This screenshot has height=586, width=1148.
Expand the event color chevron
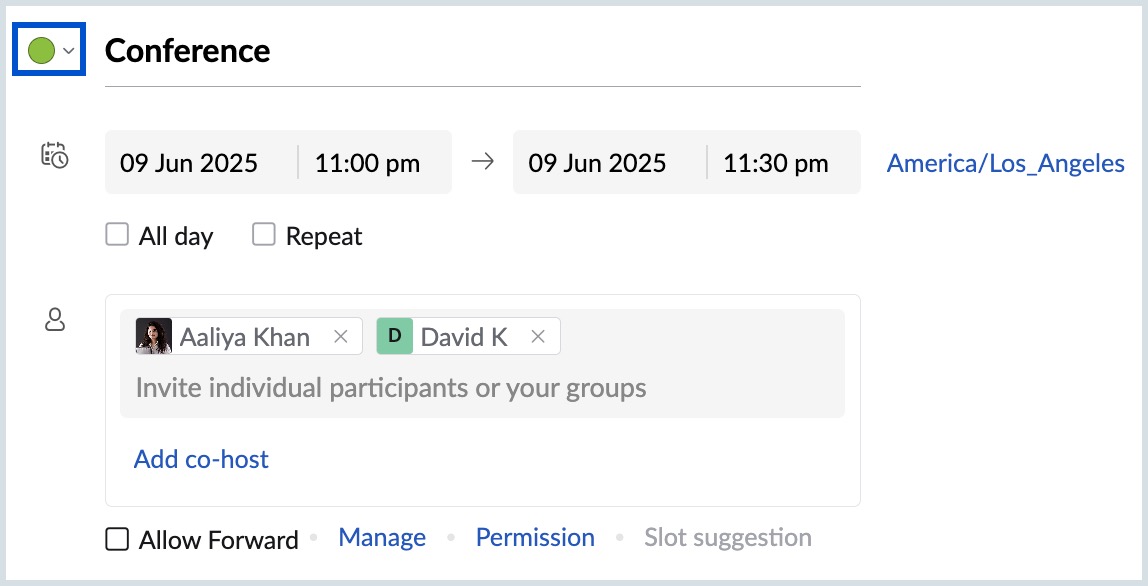click(69, 51)
